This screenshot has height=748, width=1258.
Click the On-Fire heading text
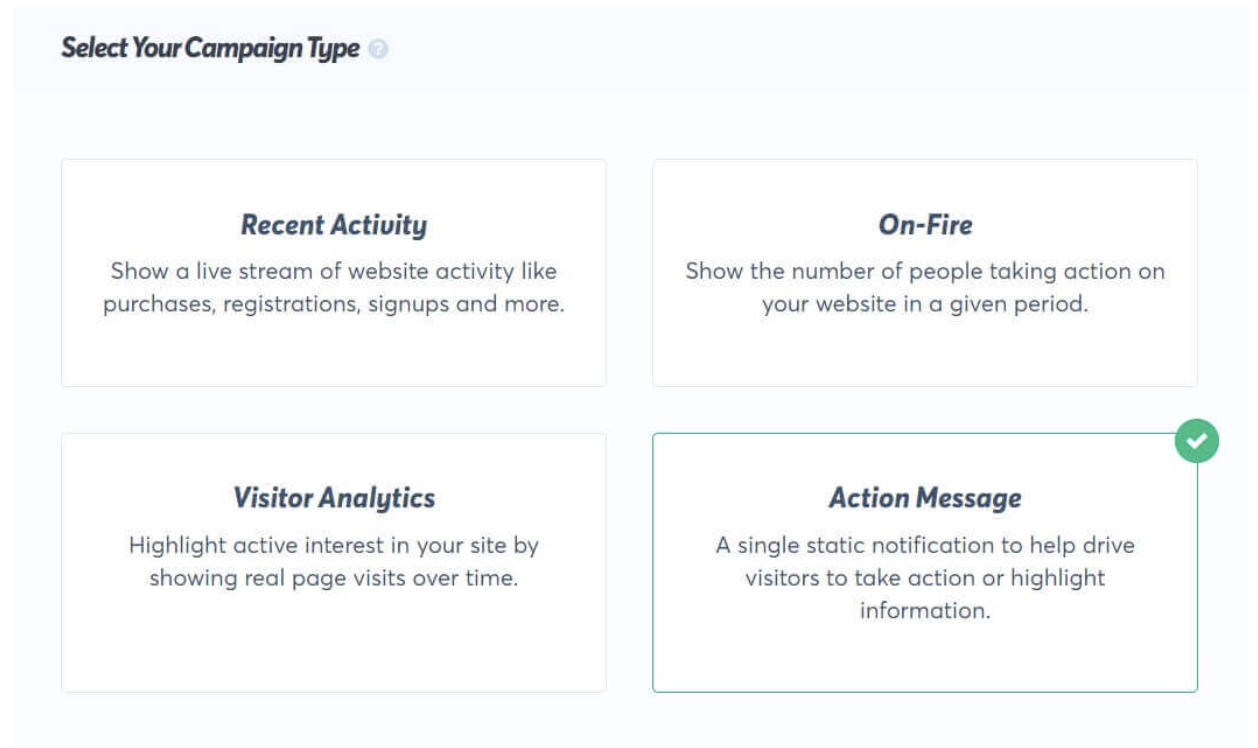[x=925, y=225]
